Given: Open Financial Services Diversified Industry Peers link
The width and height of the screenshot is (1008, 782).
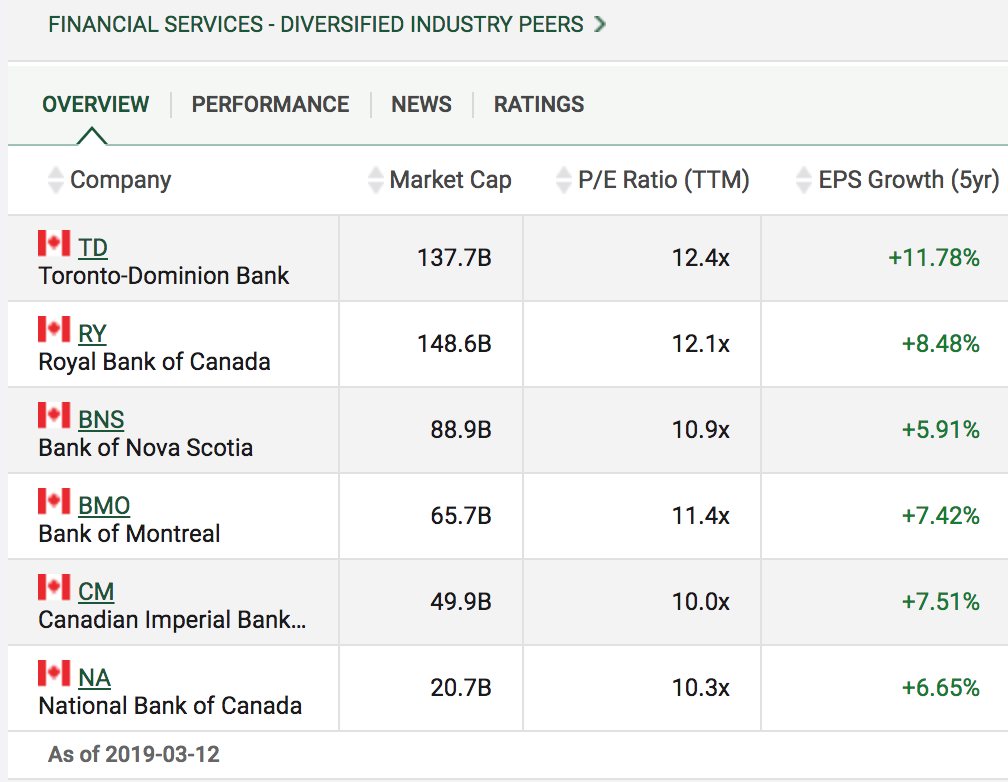Looking at the screenshot, I should pyautogui.click(x=316, y=24).
